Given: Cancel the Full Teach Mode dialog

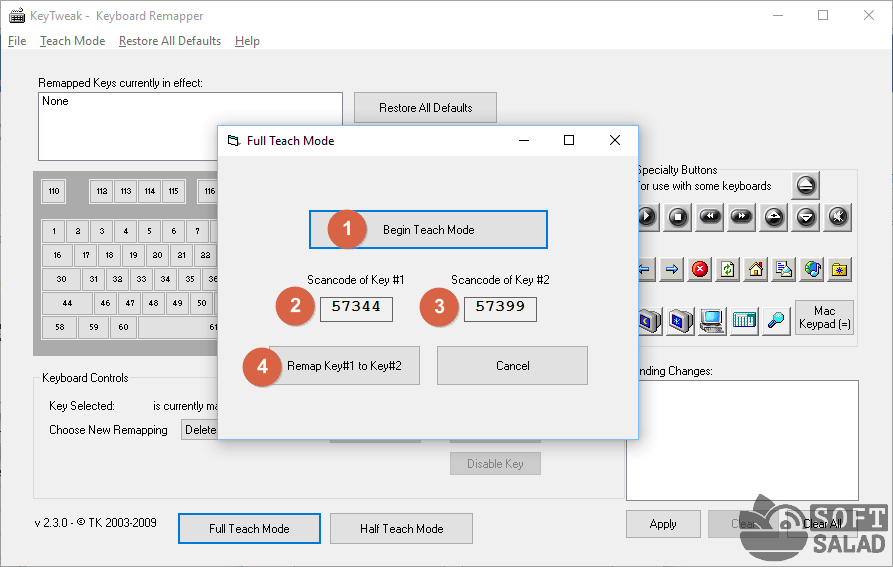Looking at the screenshot, I should pyautogui.click(x=512, y=366).
